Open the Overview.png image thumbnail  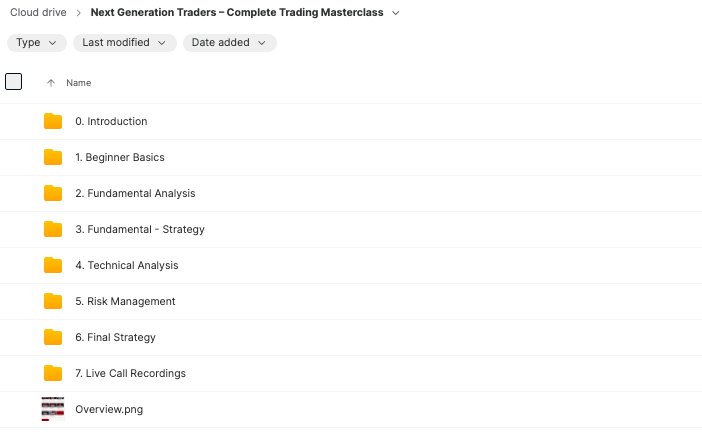(x=53, y=409)
